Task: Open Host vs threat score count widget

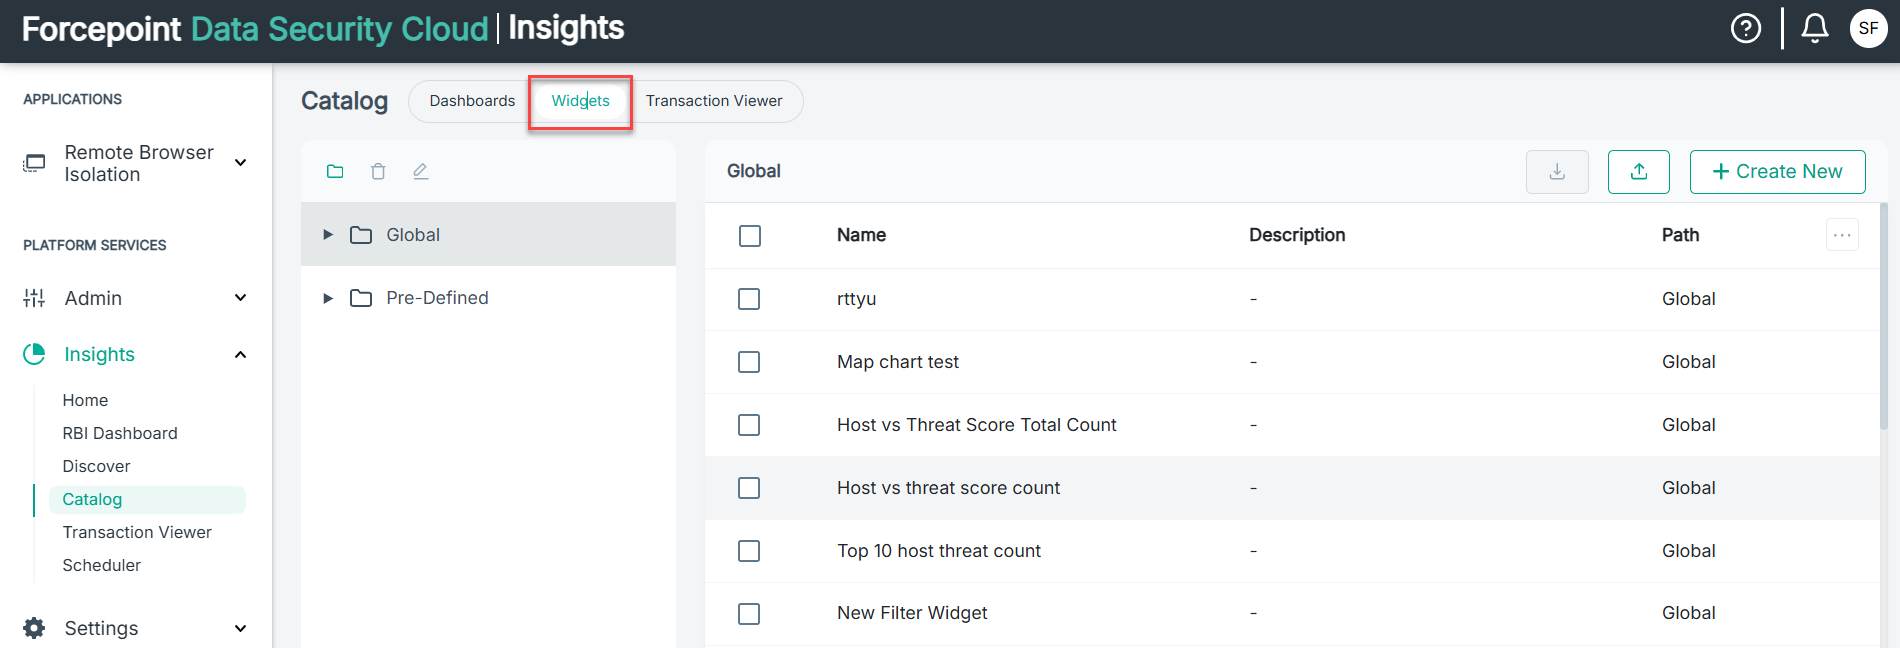Action: click(x=948, y=488)
